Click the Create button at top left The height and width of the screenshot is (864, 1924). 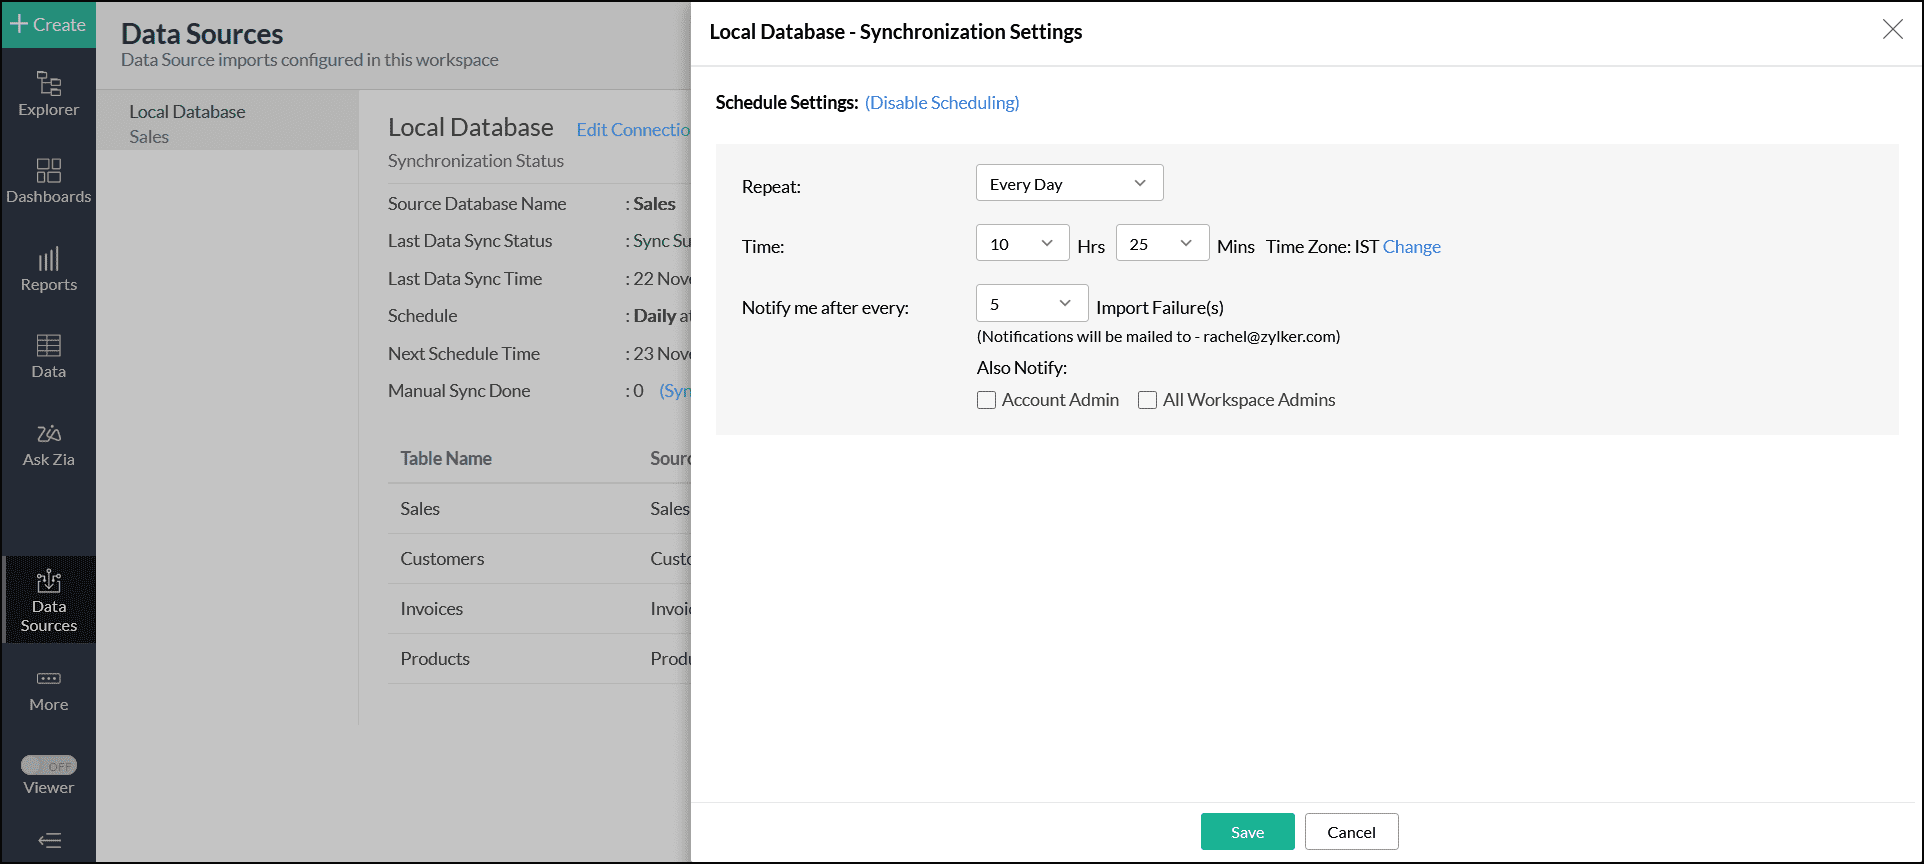[x=48, y=24]
